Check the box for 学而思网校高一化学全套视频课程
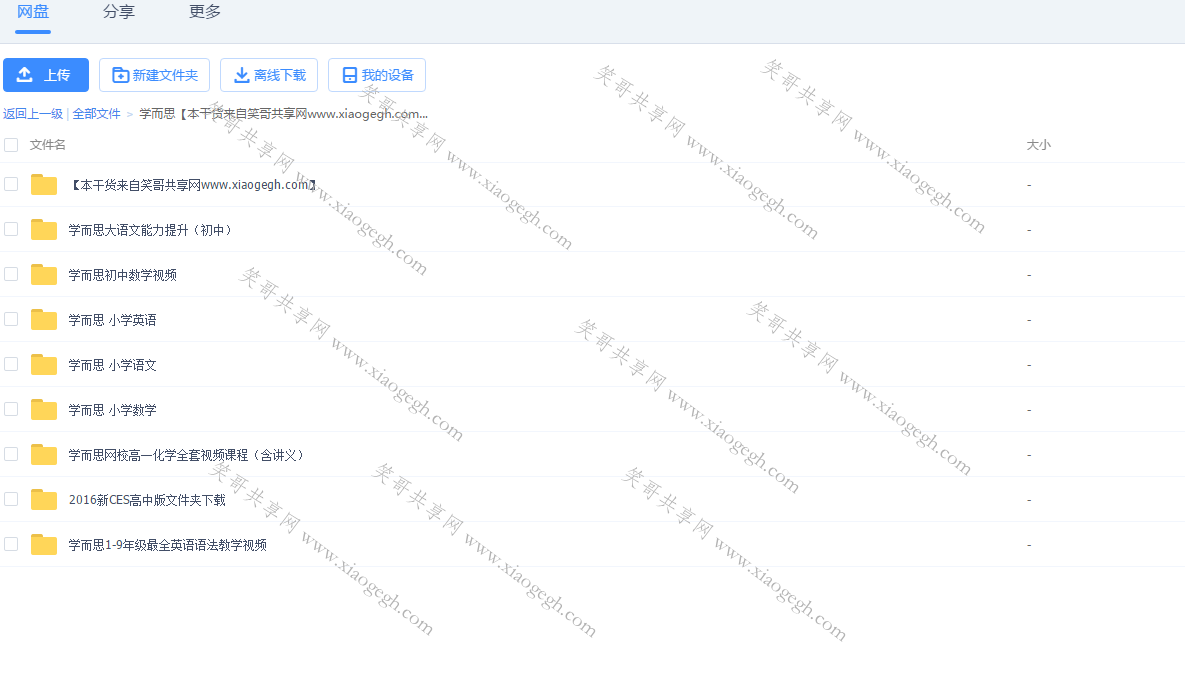Image resolution: width=1185 pixels, height=696 pixels. tap(11, 454)
